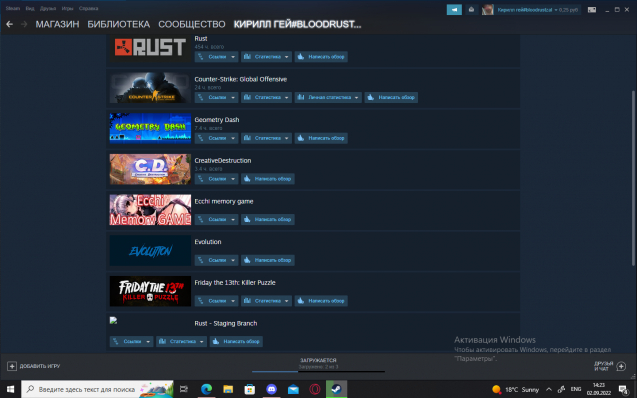Expand Статистика dropdown for Friday the 13th
The height and width of the screenshot is (398, 637).
pyautogui.click(x=266, y=301)
